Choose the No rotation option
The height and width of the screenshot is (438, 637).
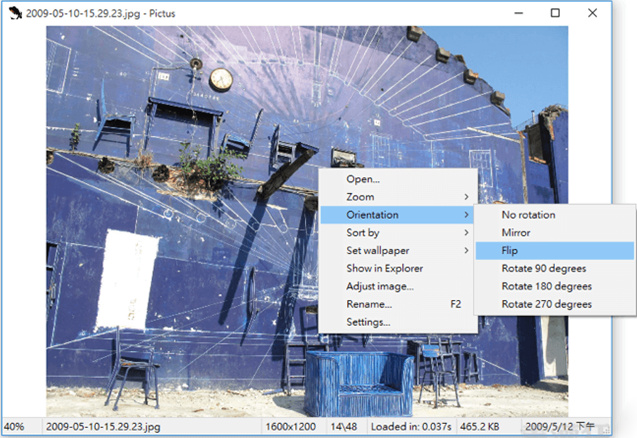529,215
